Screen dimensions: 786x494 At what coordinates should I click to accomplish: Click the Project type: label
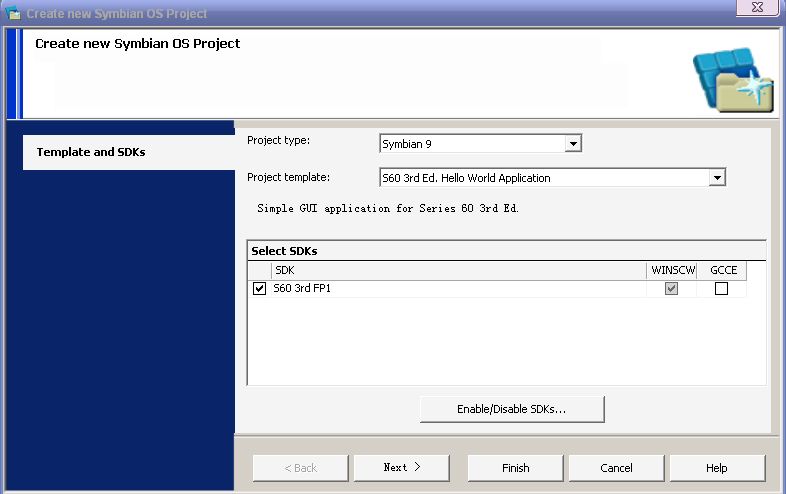[x=278, y=140]
